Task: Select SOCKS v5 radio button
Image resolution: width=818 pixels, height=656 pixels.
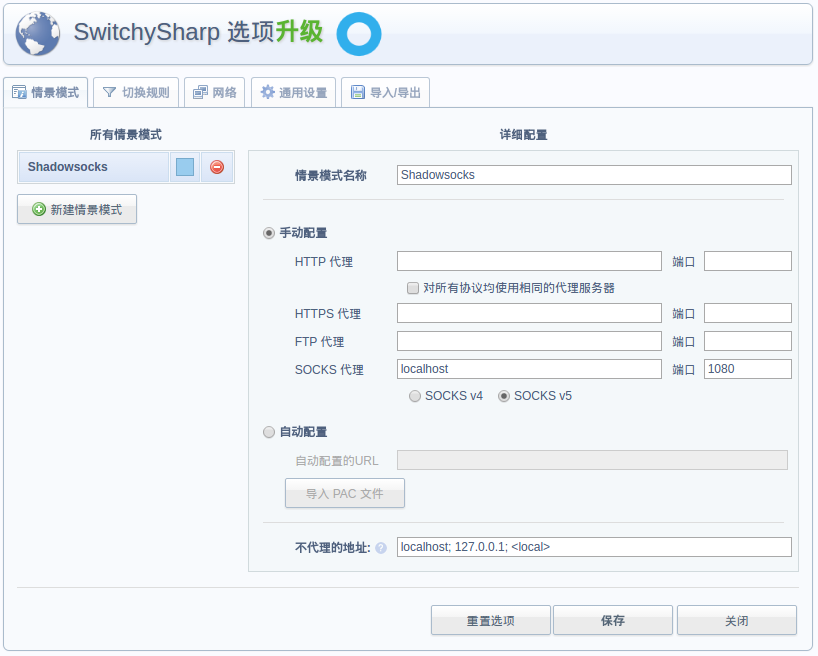Action: pyautogui.click(x=503, y=396)
